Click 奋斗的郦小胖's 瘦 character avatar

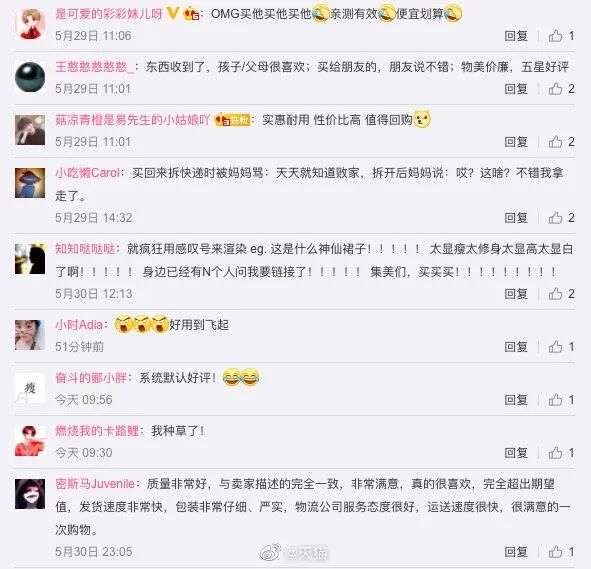(x=30, y=388)
